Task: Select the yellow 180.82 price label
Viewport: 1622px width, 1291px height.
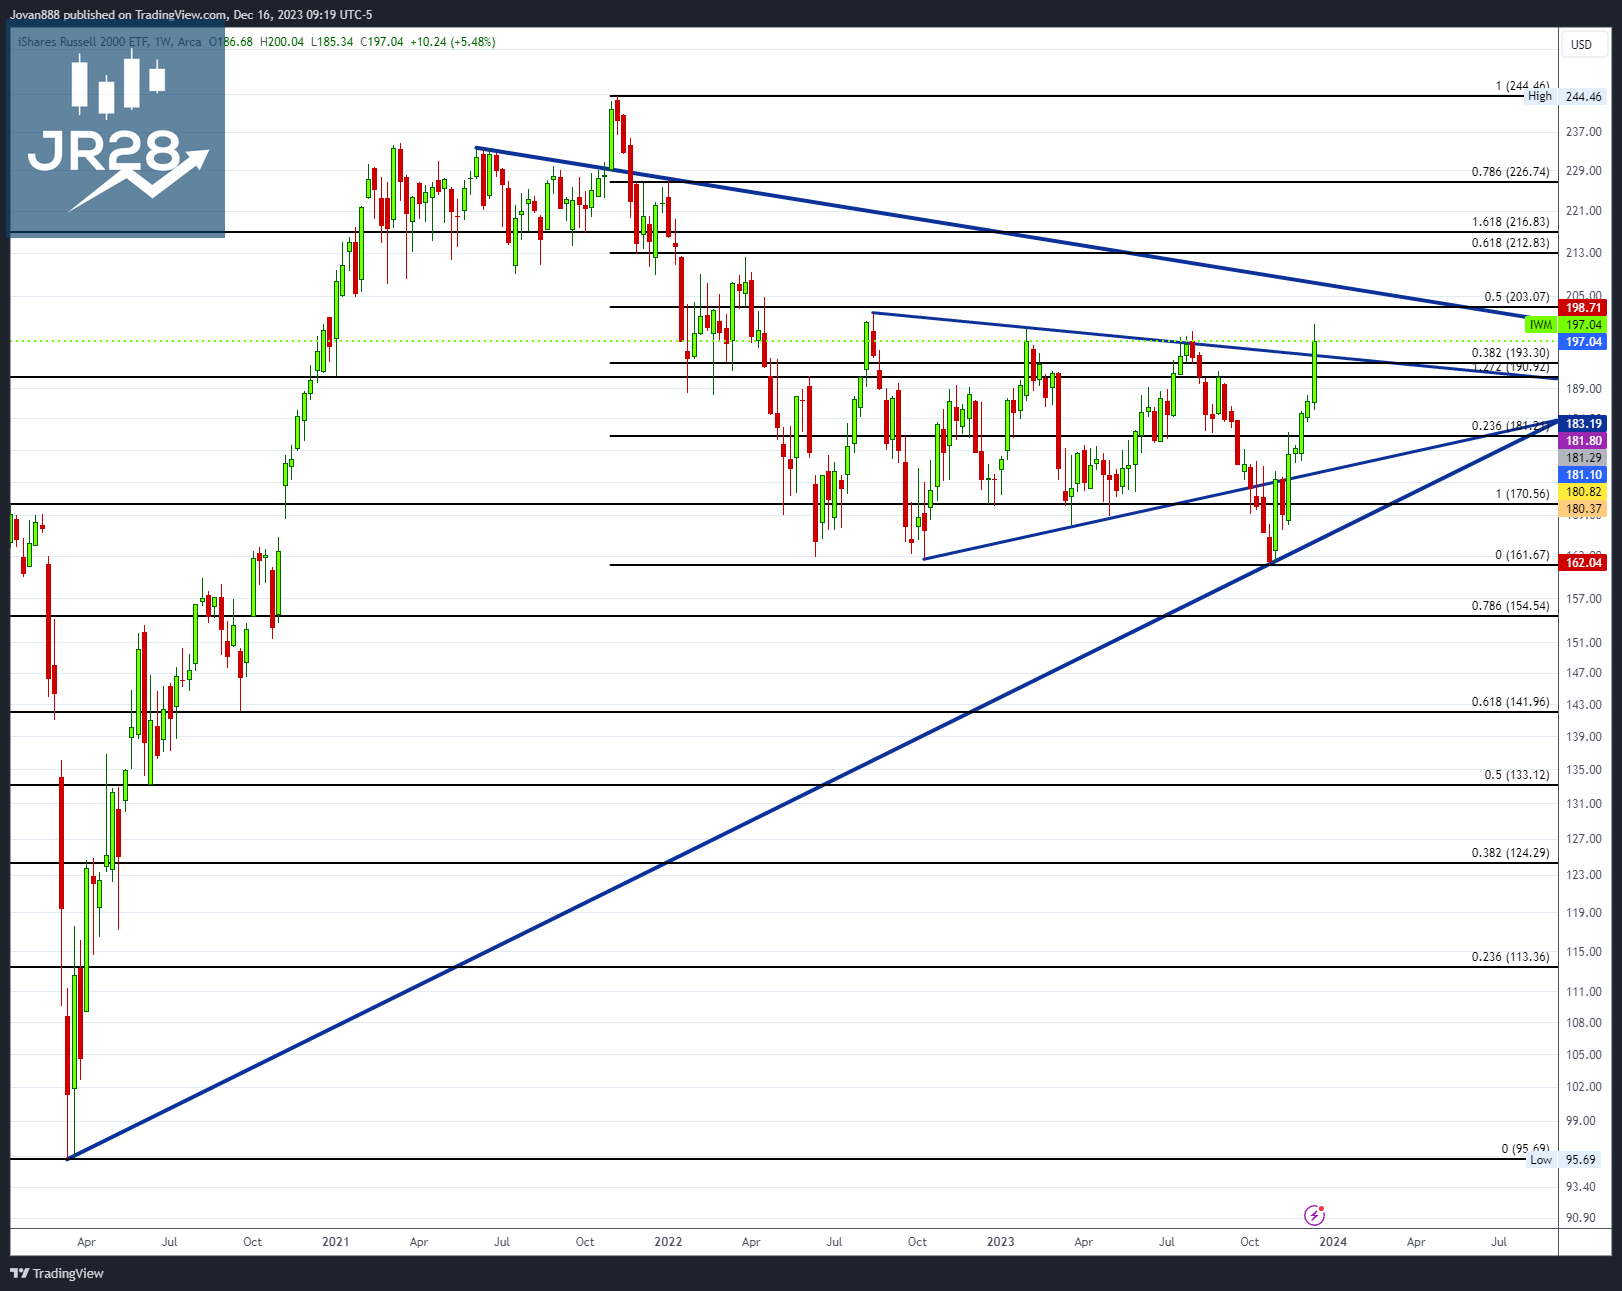Action: pos(1583,492)
